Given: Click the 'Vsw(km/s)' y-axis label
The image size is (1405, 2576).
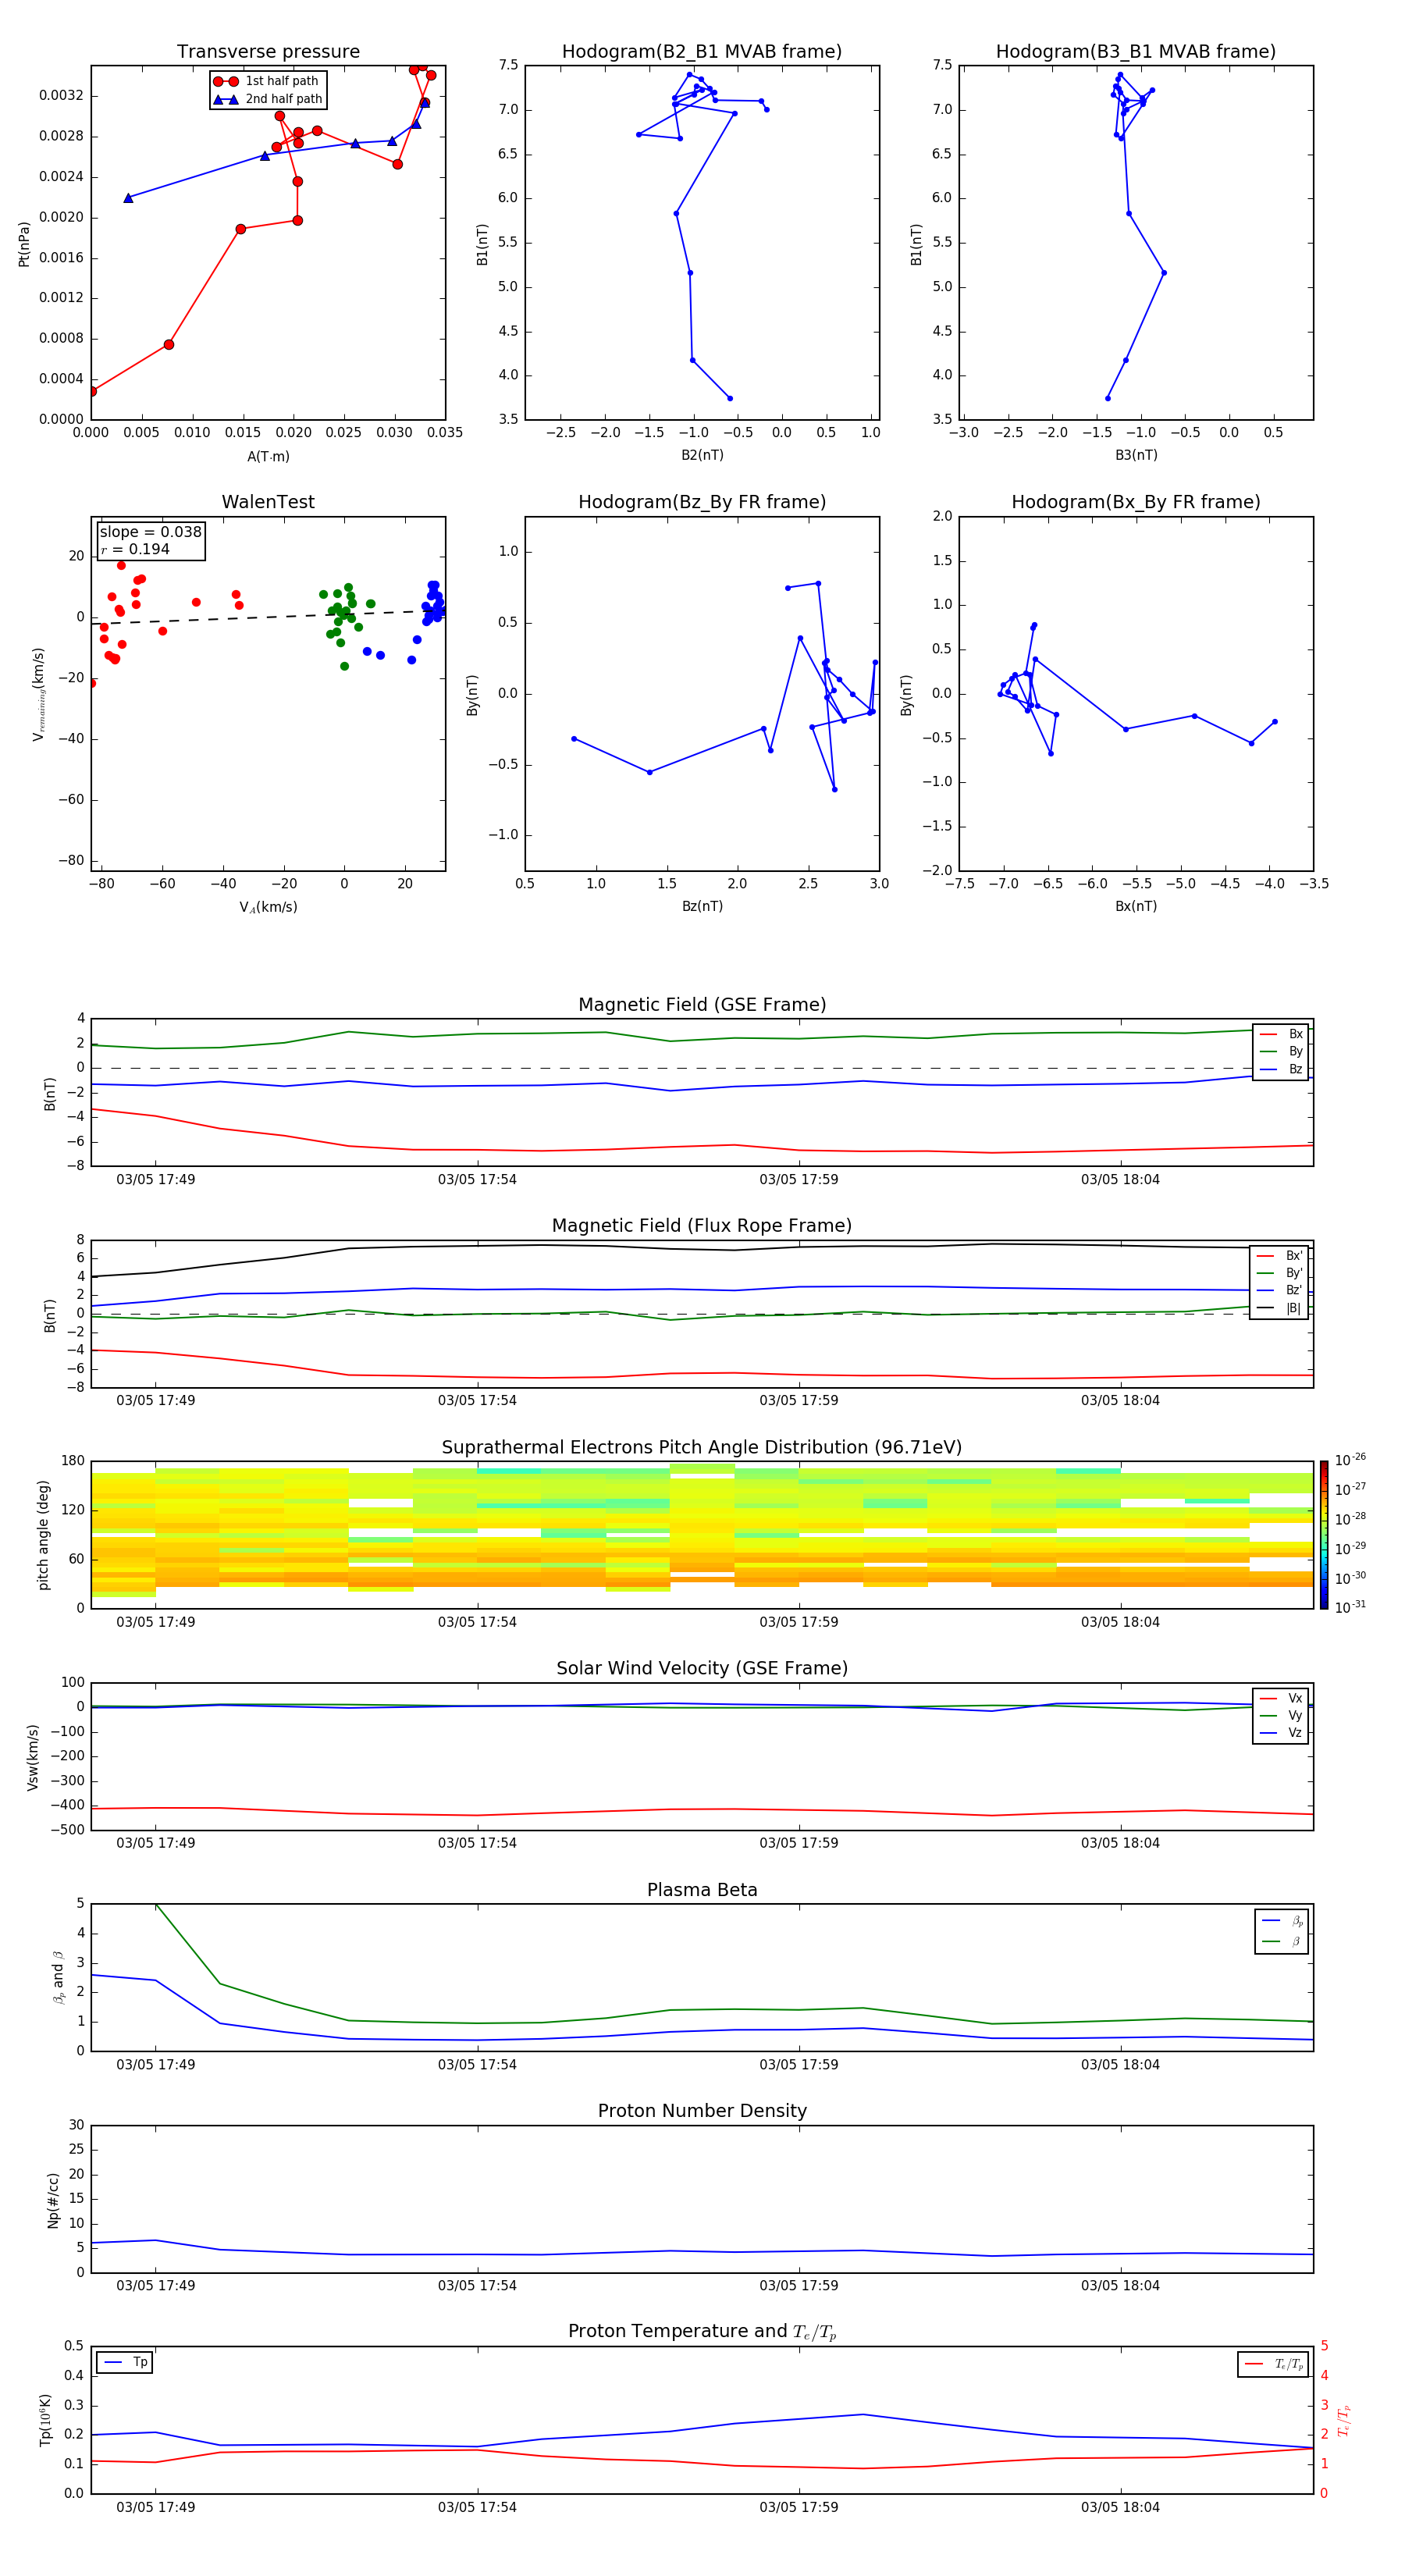Looking at the screenshot, I should click(x=32, y=1757).
